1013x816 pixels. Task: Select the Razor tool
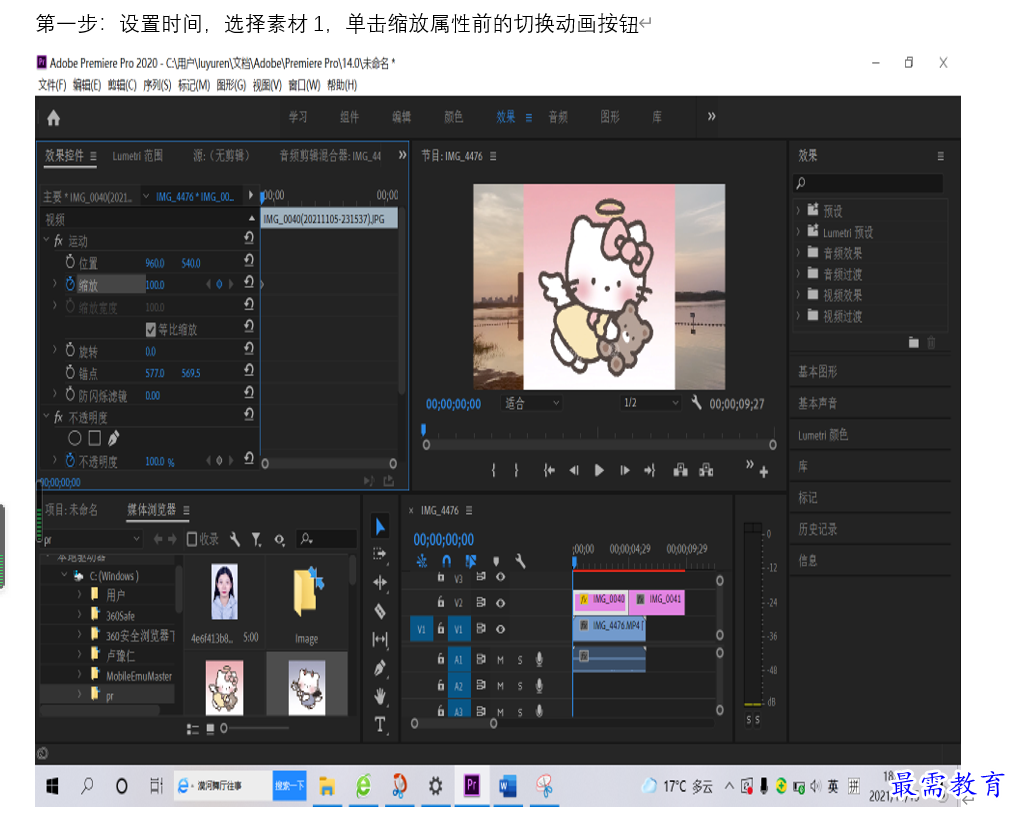pyautogui.click(x=380, y=611)
